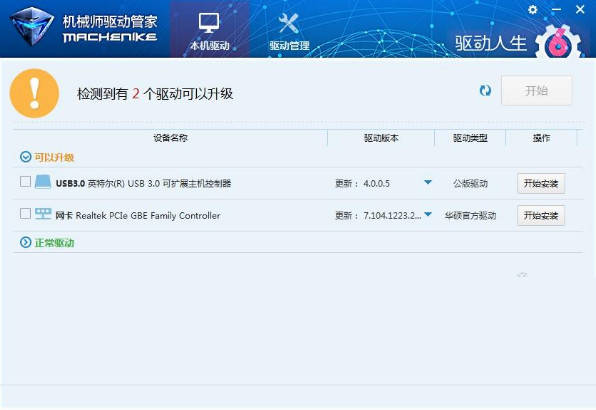Click 开始安装 for Realtek network card
The width and height of the screenshot is (596, 410).
[x=541, y=215]
